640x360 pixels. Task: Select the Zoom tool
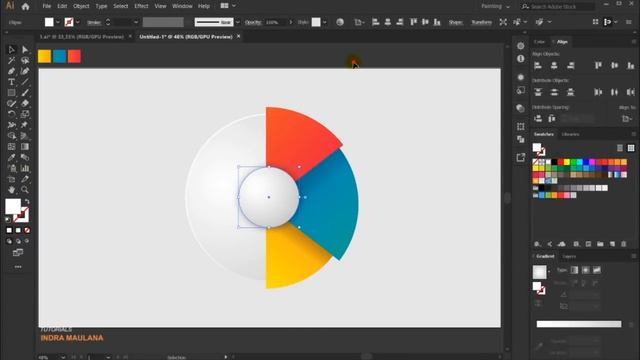tap(25, 190)
